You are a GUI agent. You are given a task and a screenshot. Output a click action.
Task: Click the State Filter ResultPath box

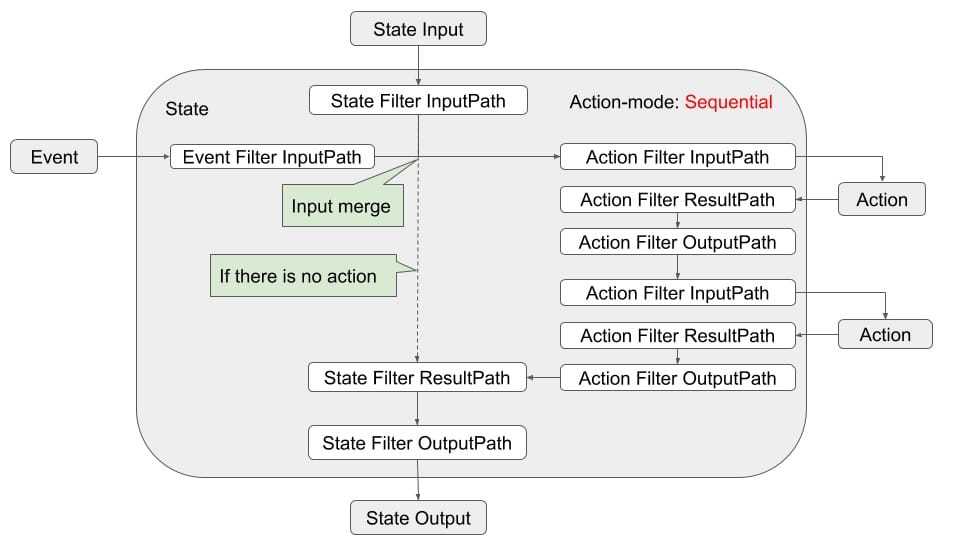pos(417,378)
